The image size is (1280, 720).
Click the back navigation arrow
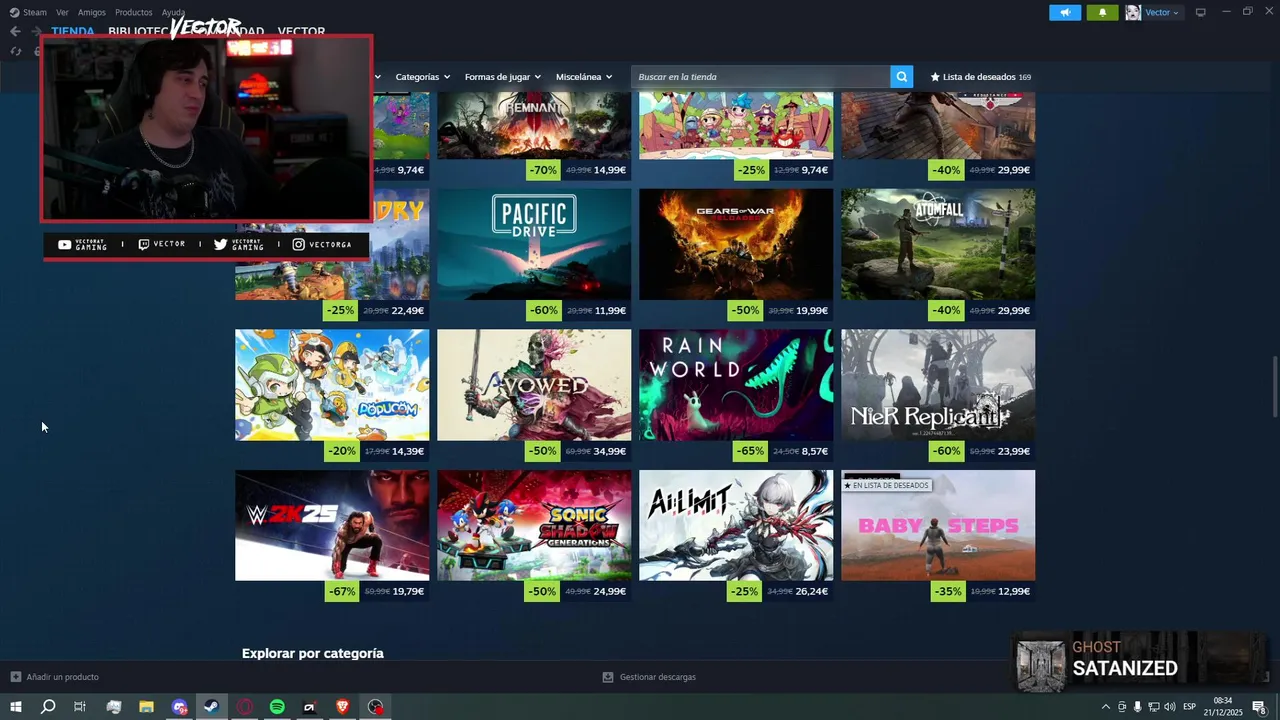pyautogui.click(x=15, y=31)
